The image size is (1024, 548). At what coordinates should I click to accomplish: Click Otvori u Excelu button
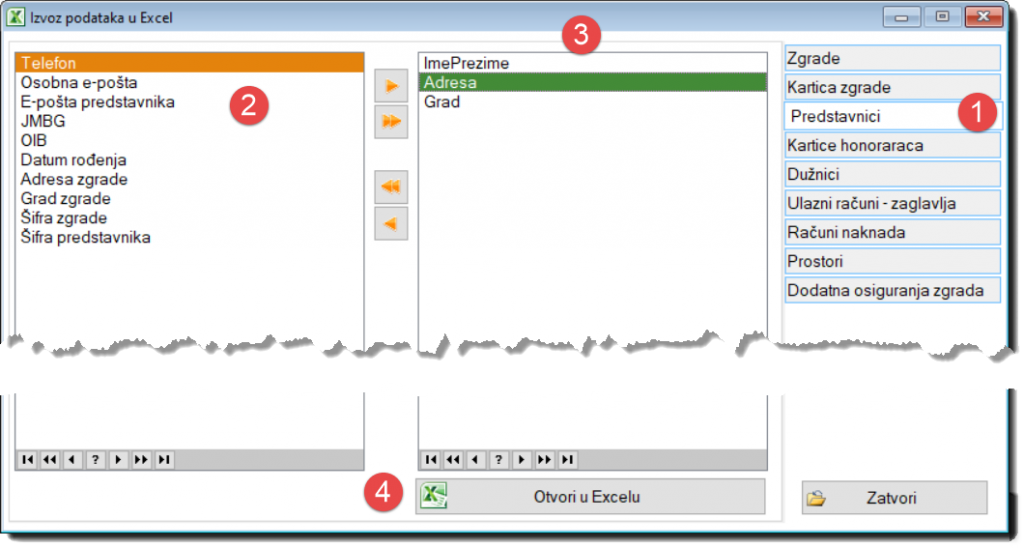pyautogui.click(x=590, y=497)
